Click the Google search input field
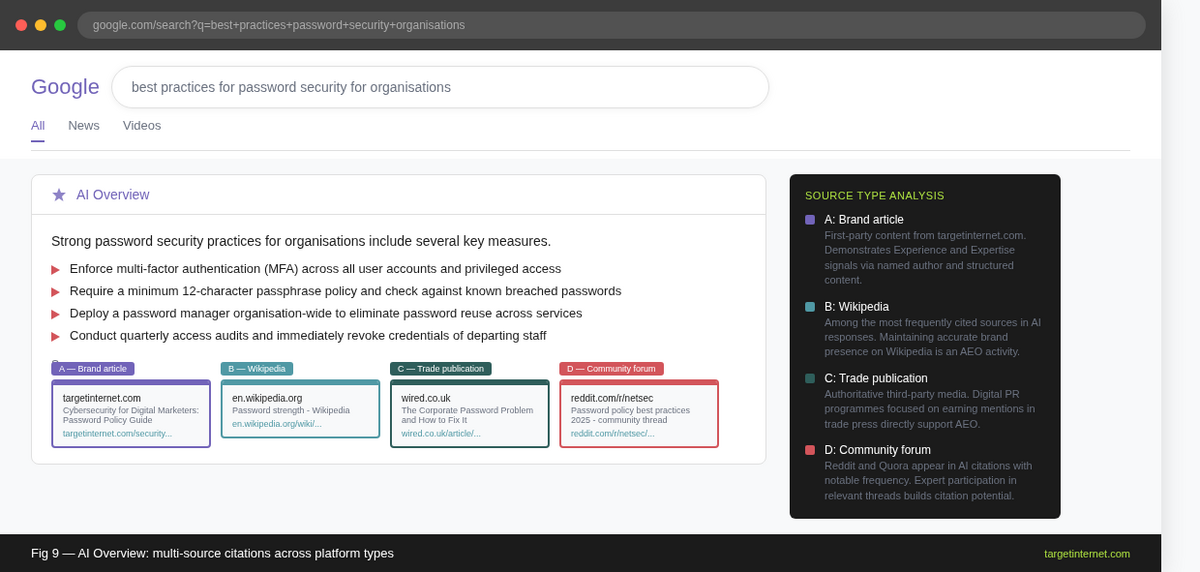This screenshot has height=572, width=1200. [x=440, y=87]
